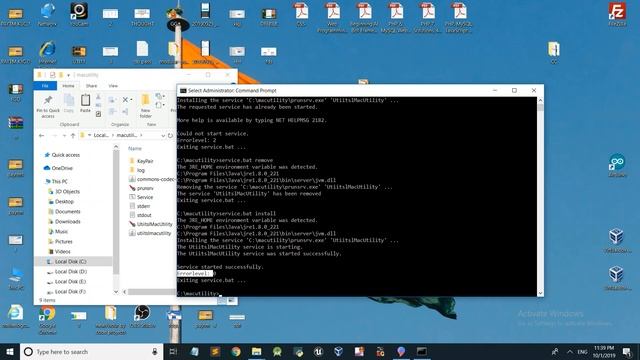Open Chrome from the taskbar

(x=236, y=351)
